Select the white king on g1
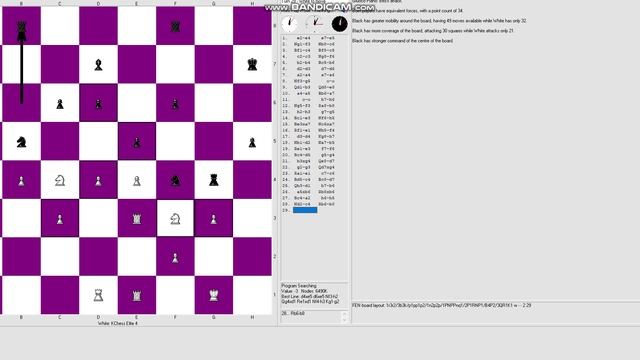The width and height of the screenshot is (640, 360). coord(213,295)
